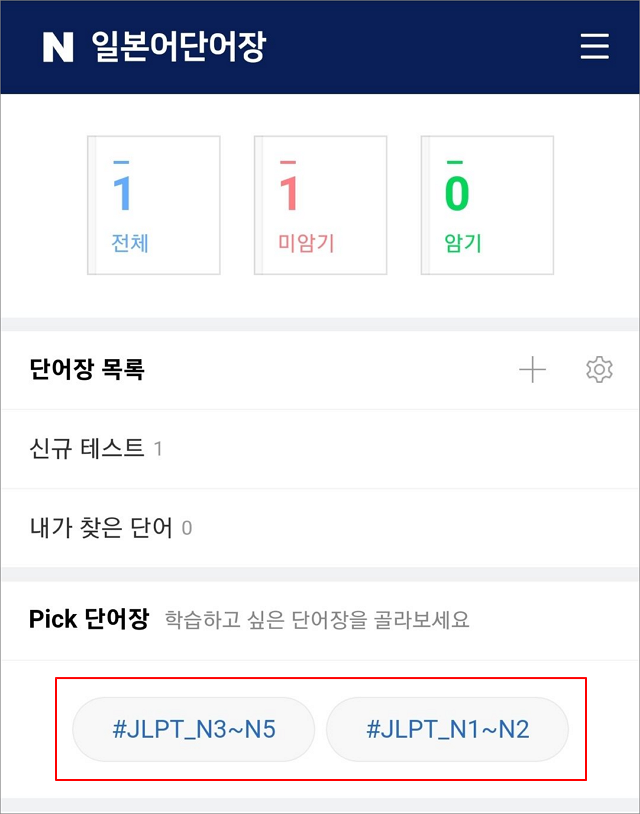Select the #JLPT_N3~N5 pick wordbook
The width and height of the screenshot is (640, 814).
click(194, 729)
